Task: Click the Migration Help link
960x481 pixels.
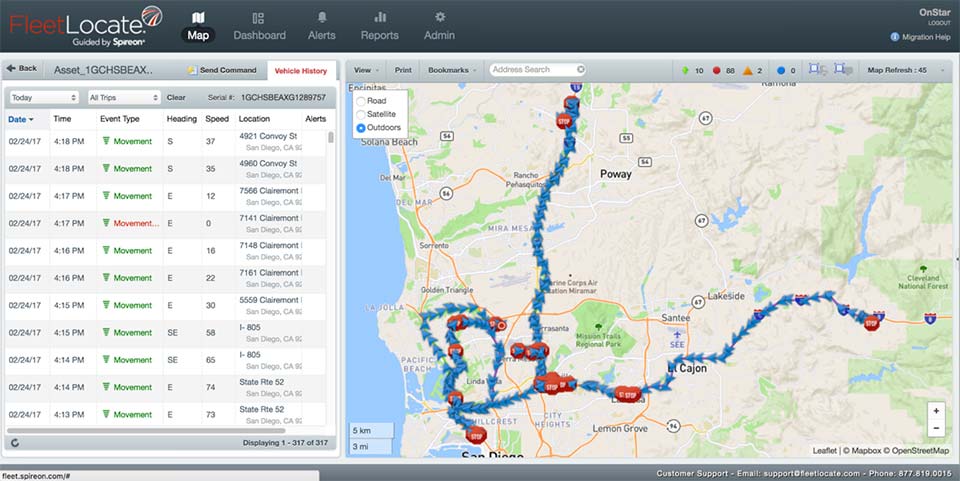Action: point(922,37)
